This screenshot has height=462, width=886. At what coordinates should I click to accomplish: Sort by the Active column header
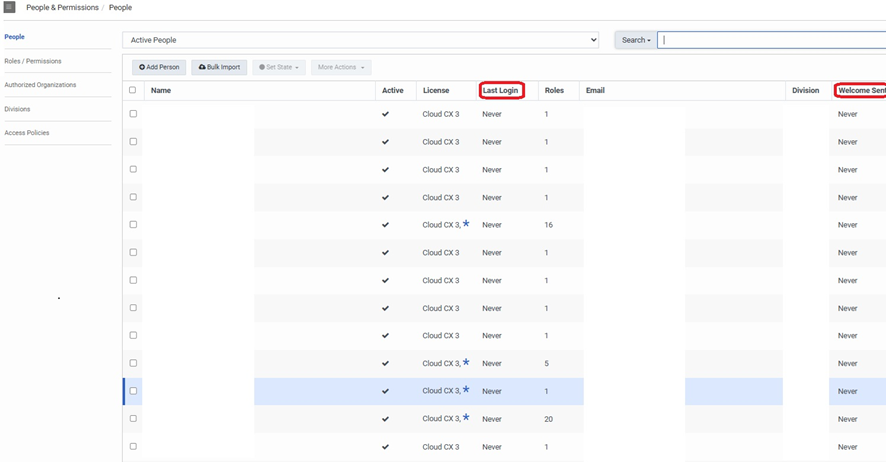393,90
